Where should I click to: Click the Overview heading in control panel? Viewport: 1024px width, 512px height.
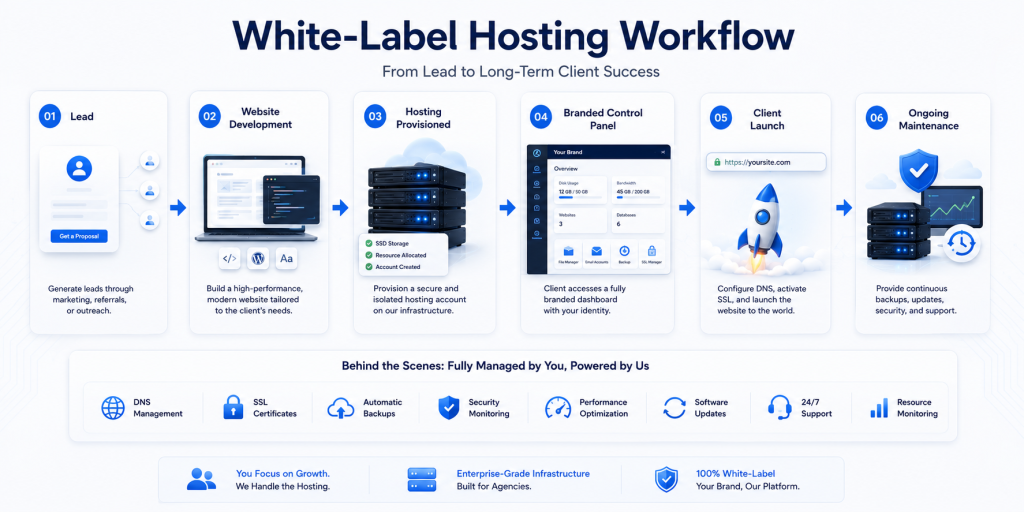tap(566, 168)
